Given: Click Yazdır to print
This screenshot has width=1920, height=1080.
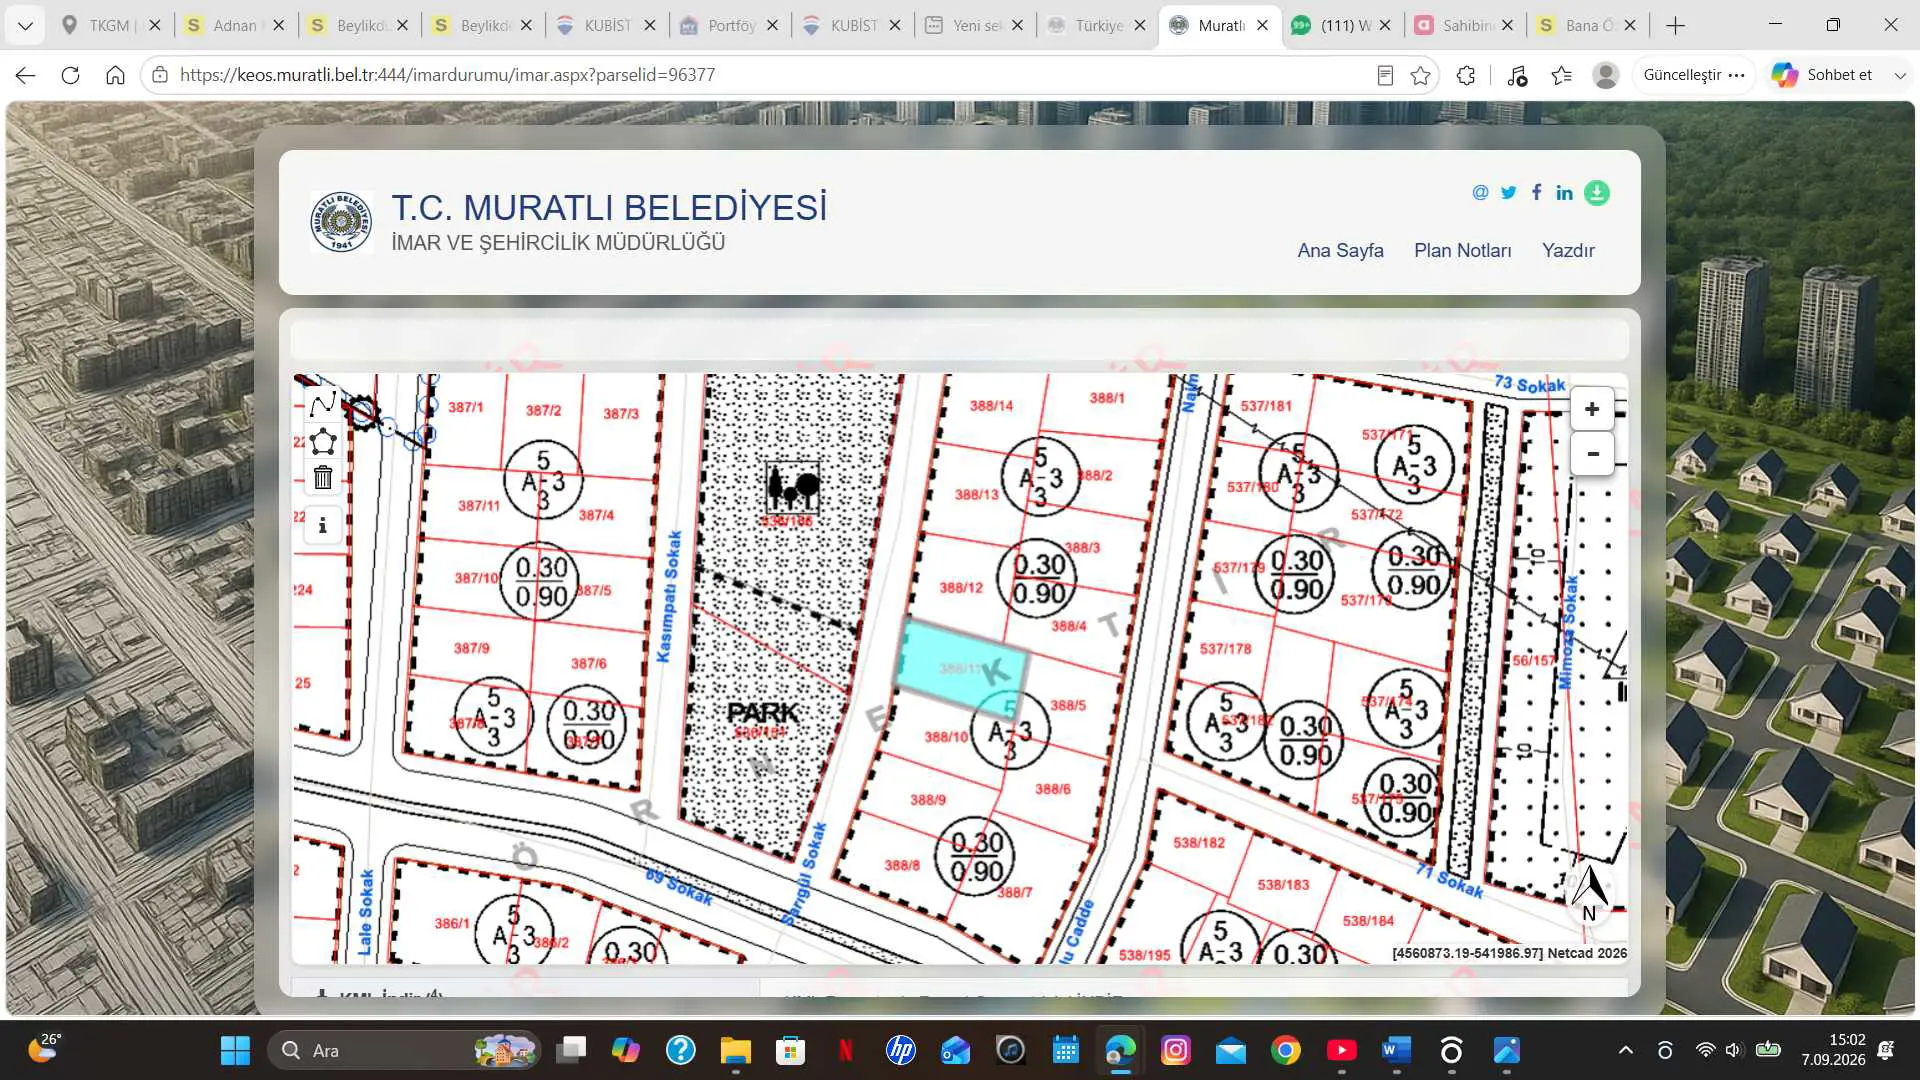Looking at the screenshot, I should (1568, 250).
